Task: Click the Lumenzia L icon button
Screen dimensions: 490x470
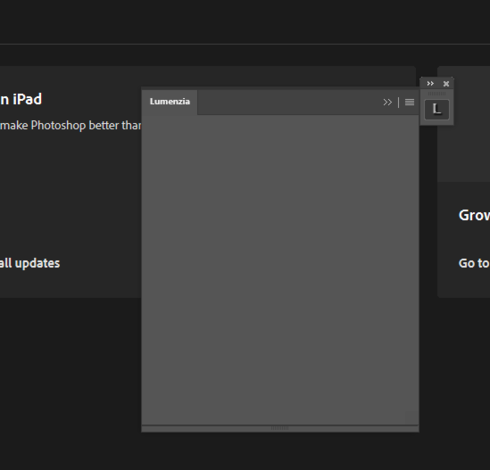Action: click(x=437, y=109)
